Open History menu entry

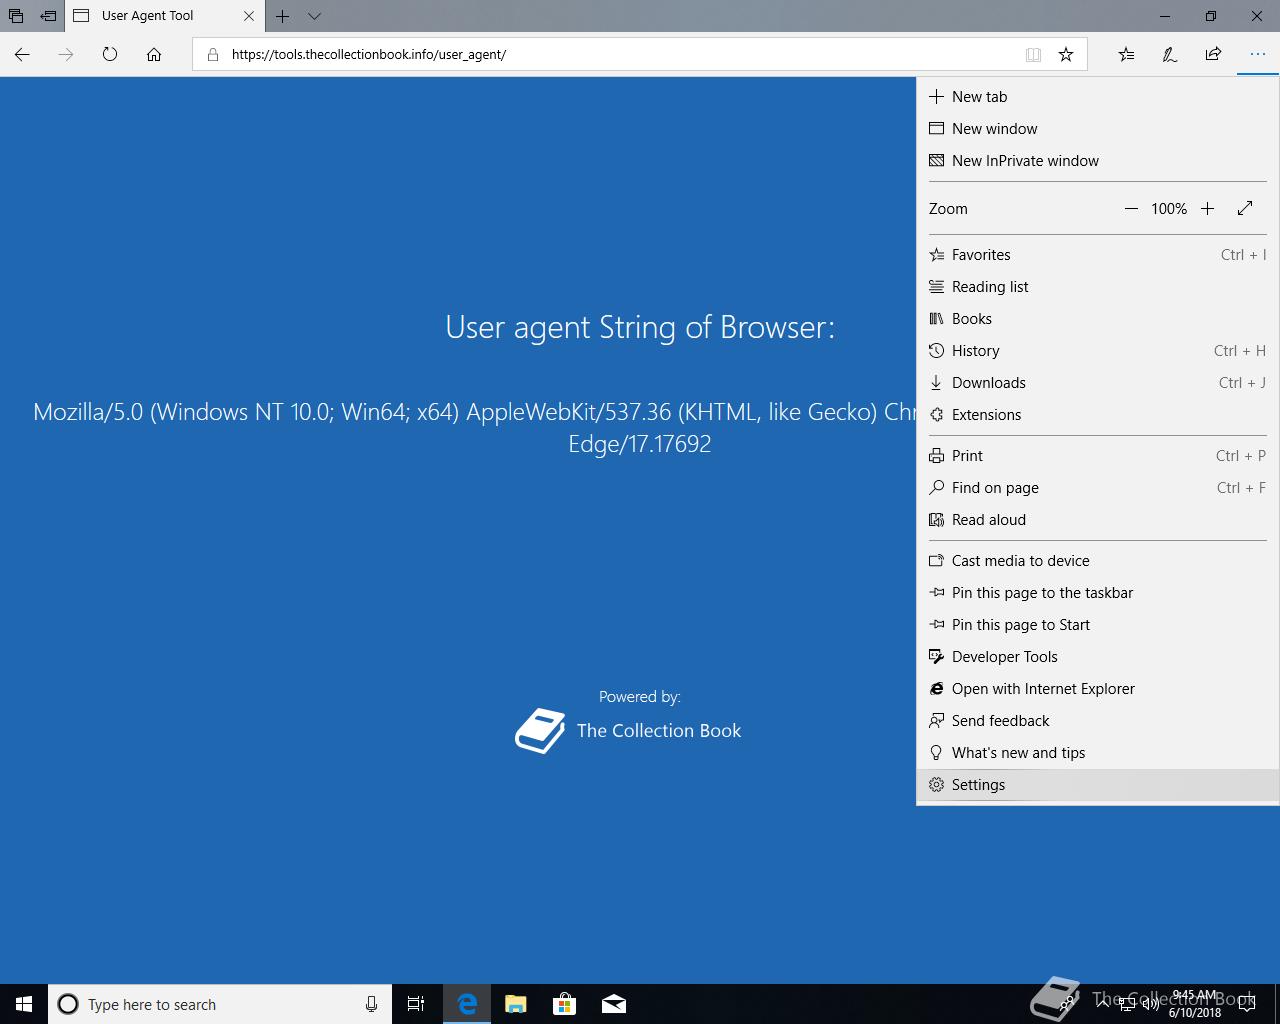pyautogui.click(x=1098, y=351)
